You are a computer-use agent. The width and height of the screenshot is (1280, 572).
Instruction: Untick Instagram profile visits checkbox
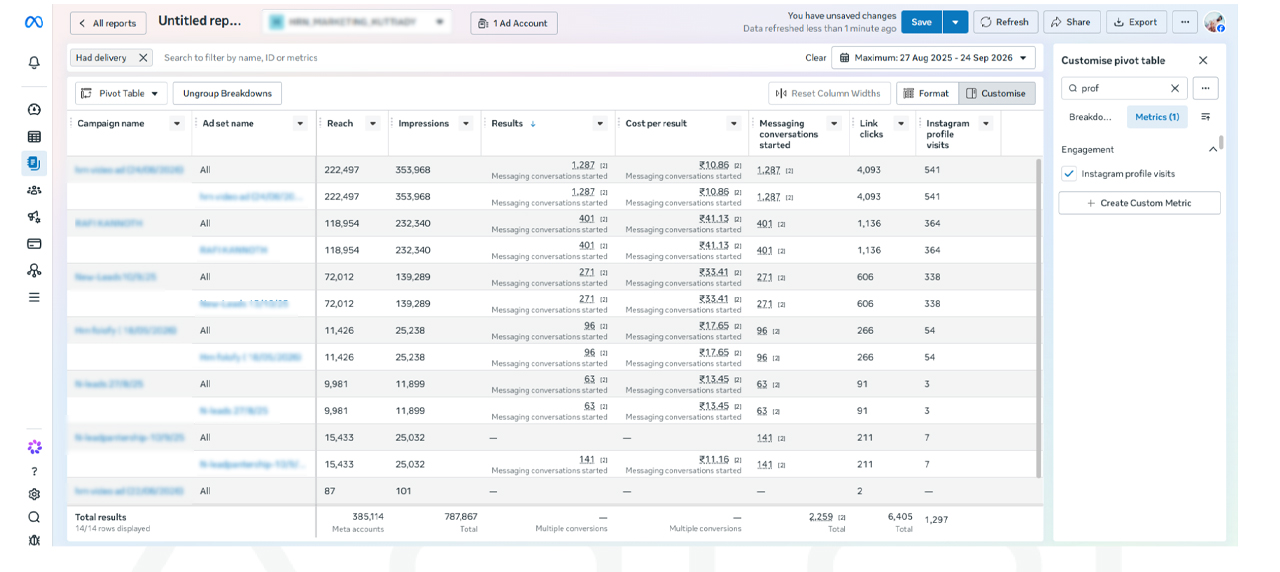[1069, 174]
